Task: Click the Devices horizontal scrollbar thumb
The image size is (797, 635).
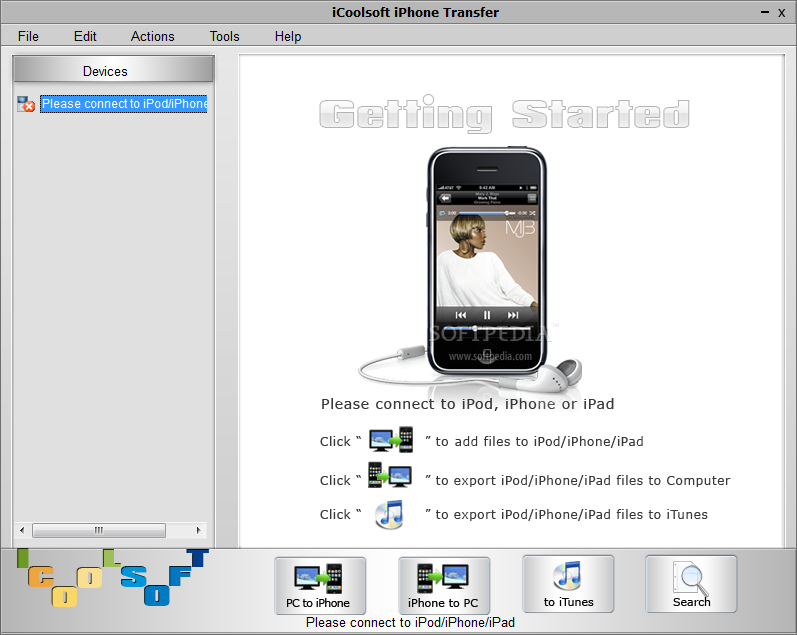Action: point(99,530)
